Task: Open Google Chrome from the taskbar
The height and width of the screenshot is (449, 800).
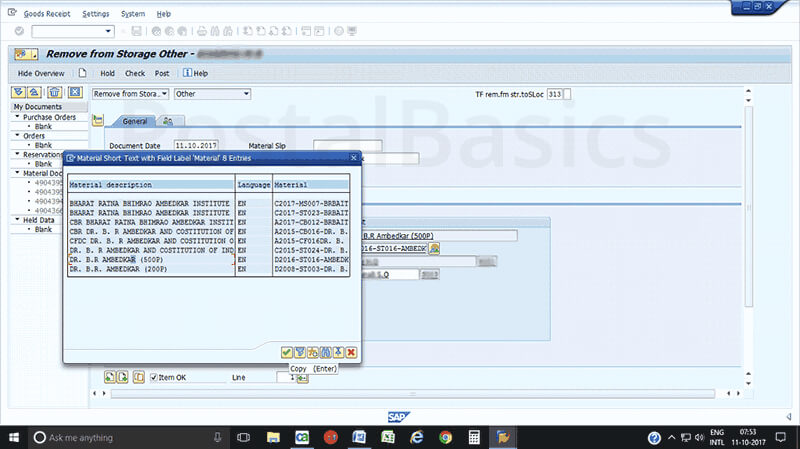Action: 445,437
